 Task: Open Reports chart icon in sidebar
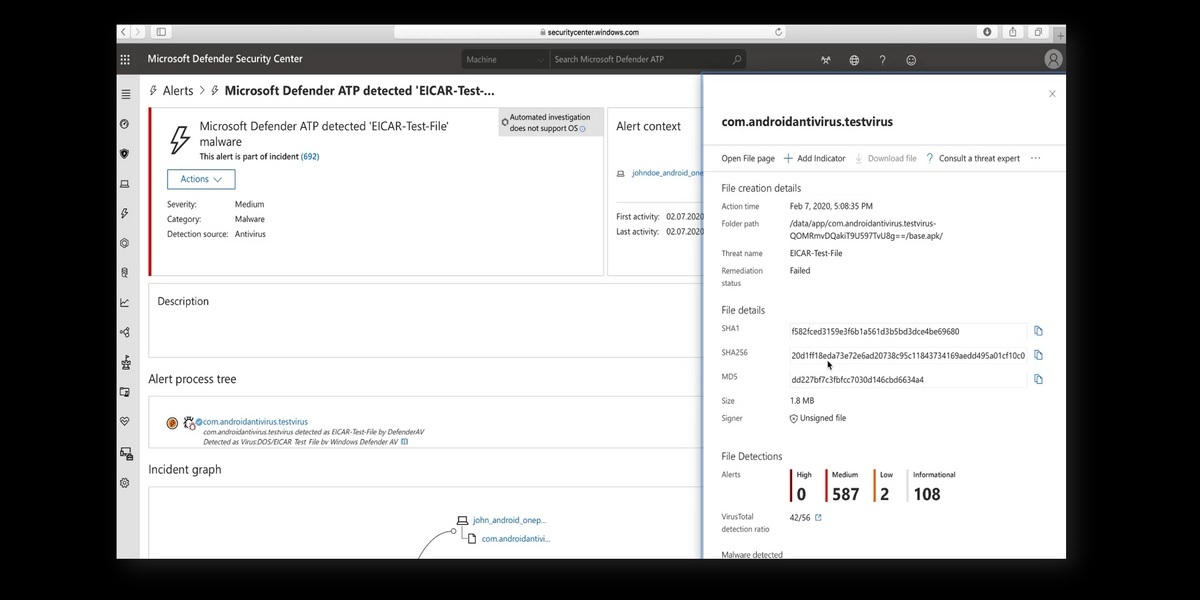[125, 302]
